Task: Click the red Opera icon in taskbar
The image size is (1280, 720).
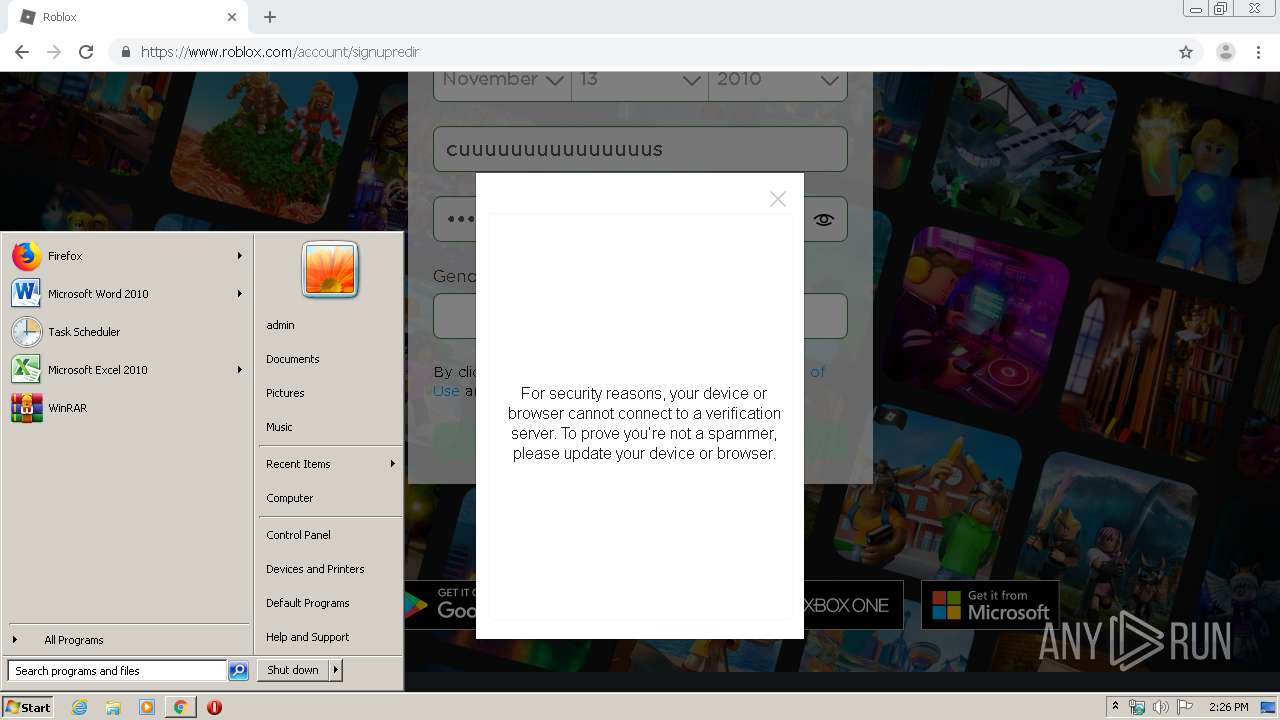Action: point(214,707)
